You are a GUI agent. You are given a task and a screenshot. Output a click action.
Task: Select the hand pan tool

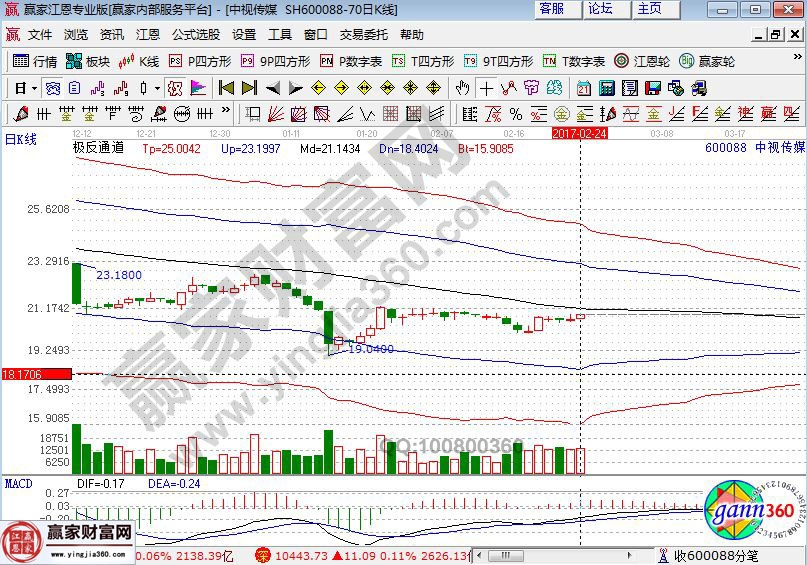(x=463, y=88)
